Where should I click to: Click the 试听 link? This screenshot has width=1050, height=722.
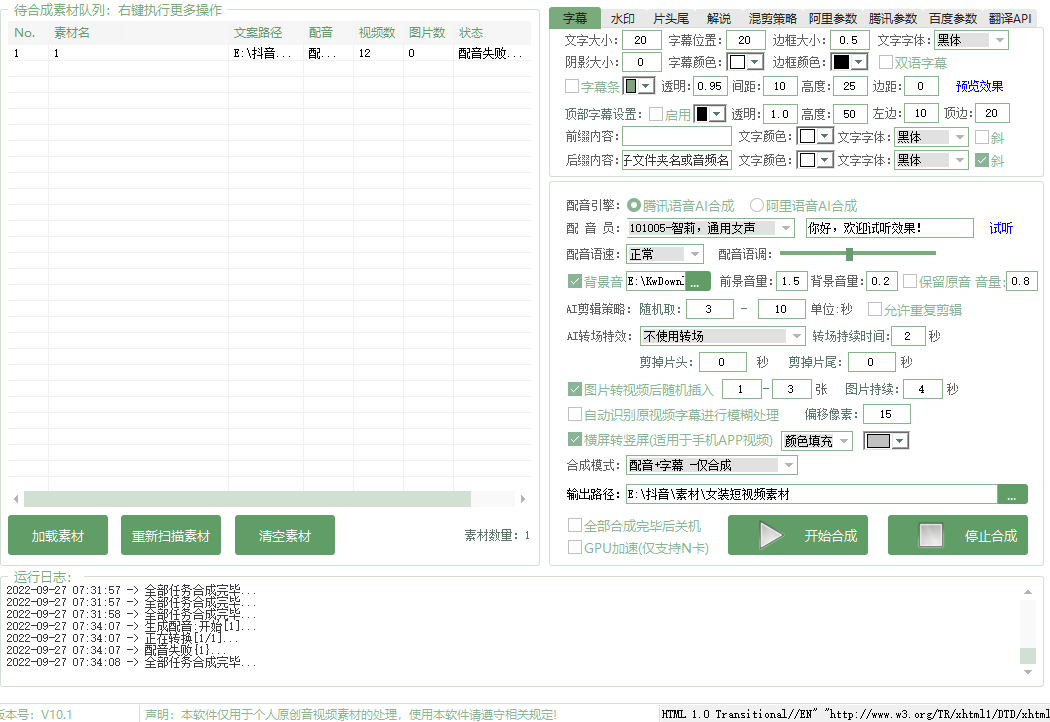pyautogui.click(x=1001, y=228)
